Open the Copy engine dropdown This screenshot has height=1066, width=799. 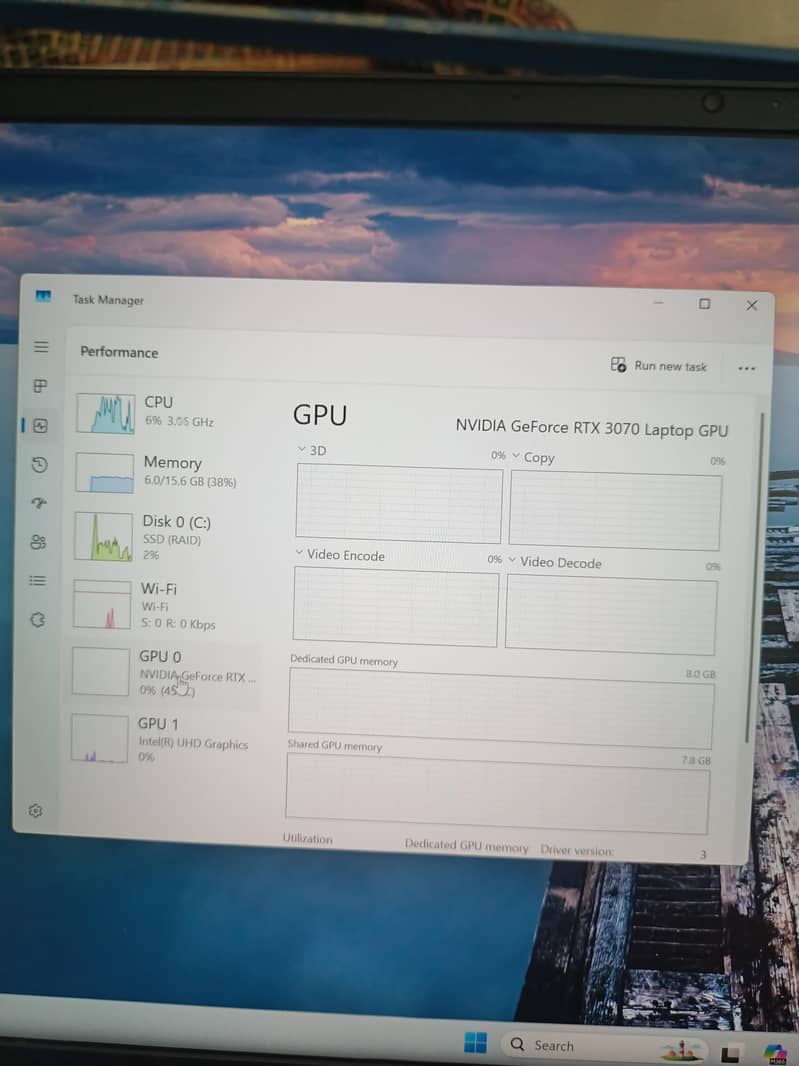534,458
